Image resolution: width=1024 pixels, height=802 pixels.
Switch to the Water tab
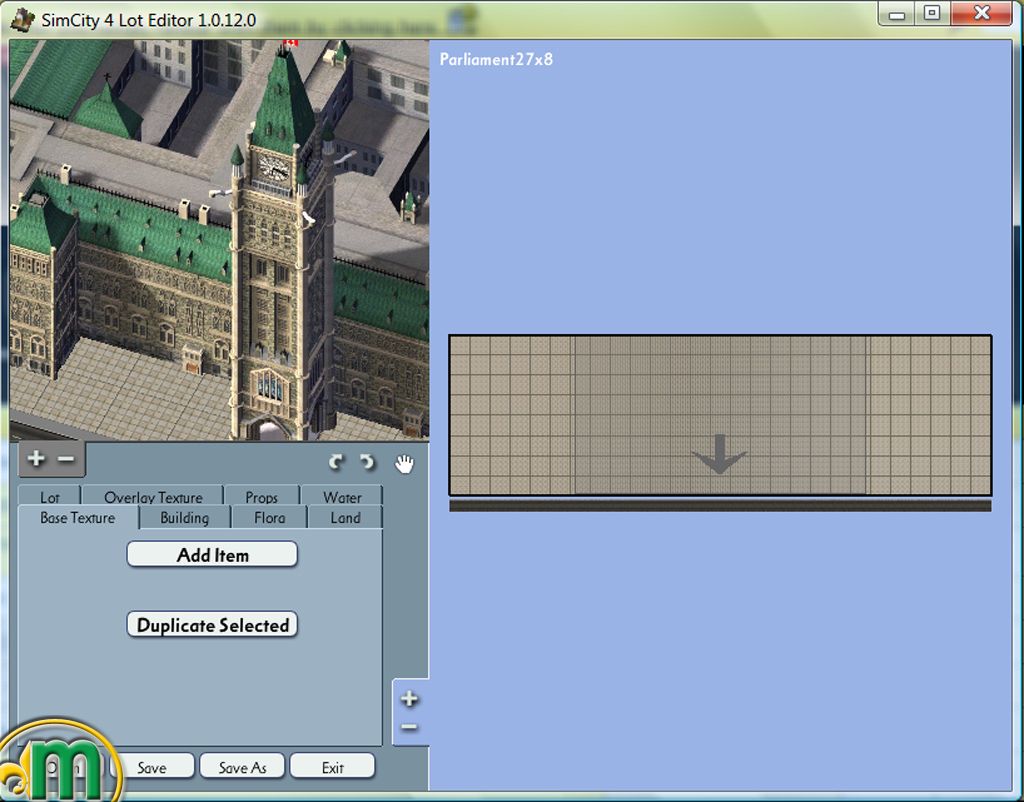click(x=342, y=496)
